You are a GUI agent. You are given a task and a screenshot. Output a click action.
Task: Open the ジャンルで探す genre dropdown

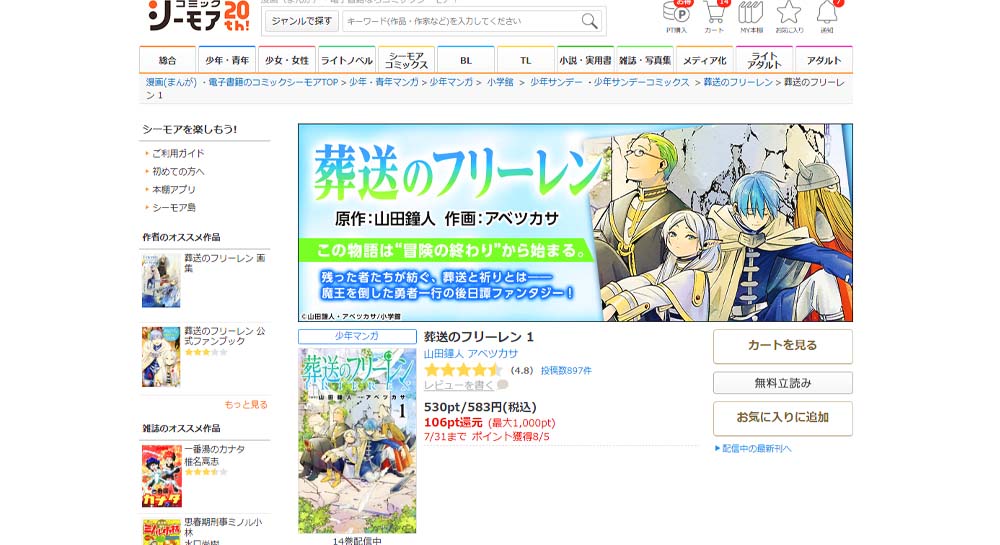(x=302, y=21)
